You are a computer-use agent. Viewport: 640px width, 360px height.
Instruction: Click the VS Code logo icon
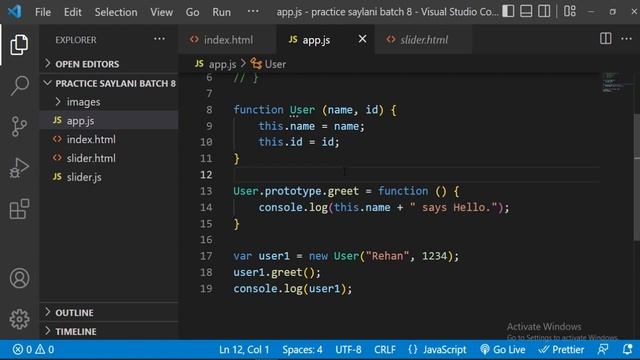pos(14,11)
